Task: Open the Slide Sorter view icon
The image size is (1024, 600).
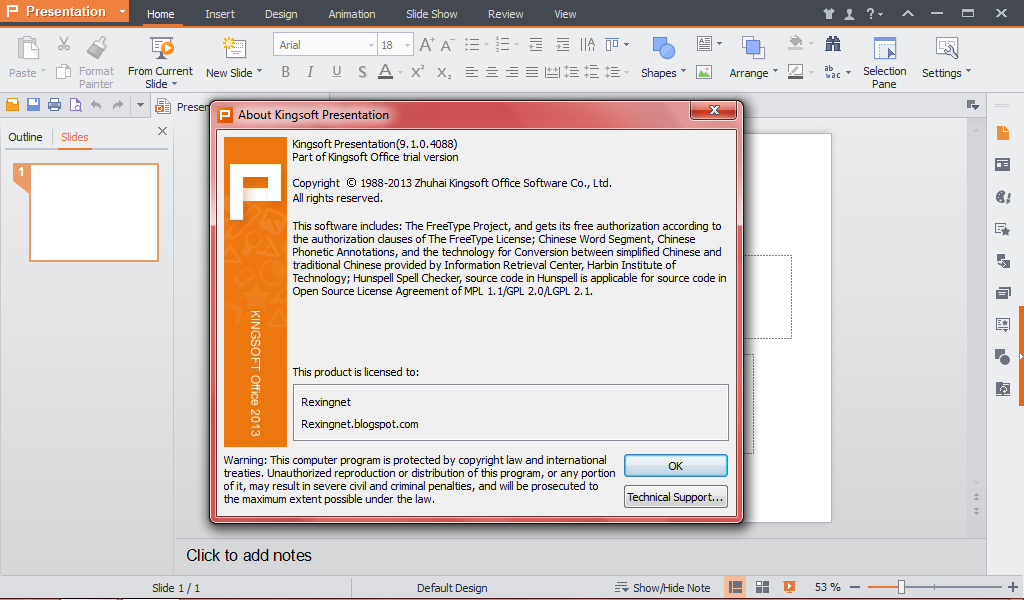Action: point(761,586)
